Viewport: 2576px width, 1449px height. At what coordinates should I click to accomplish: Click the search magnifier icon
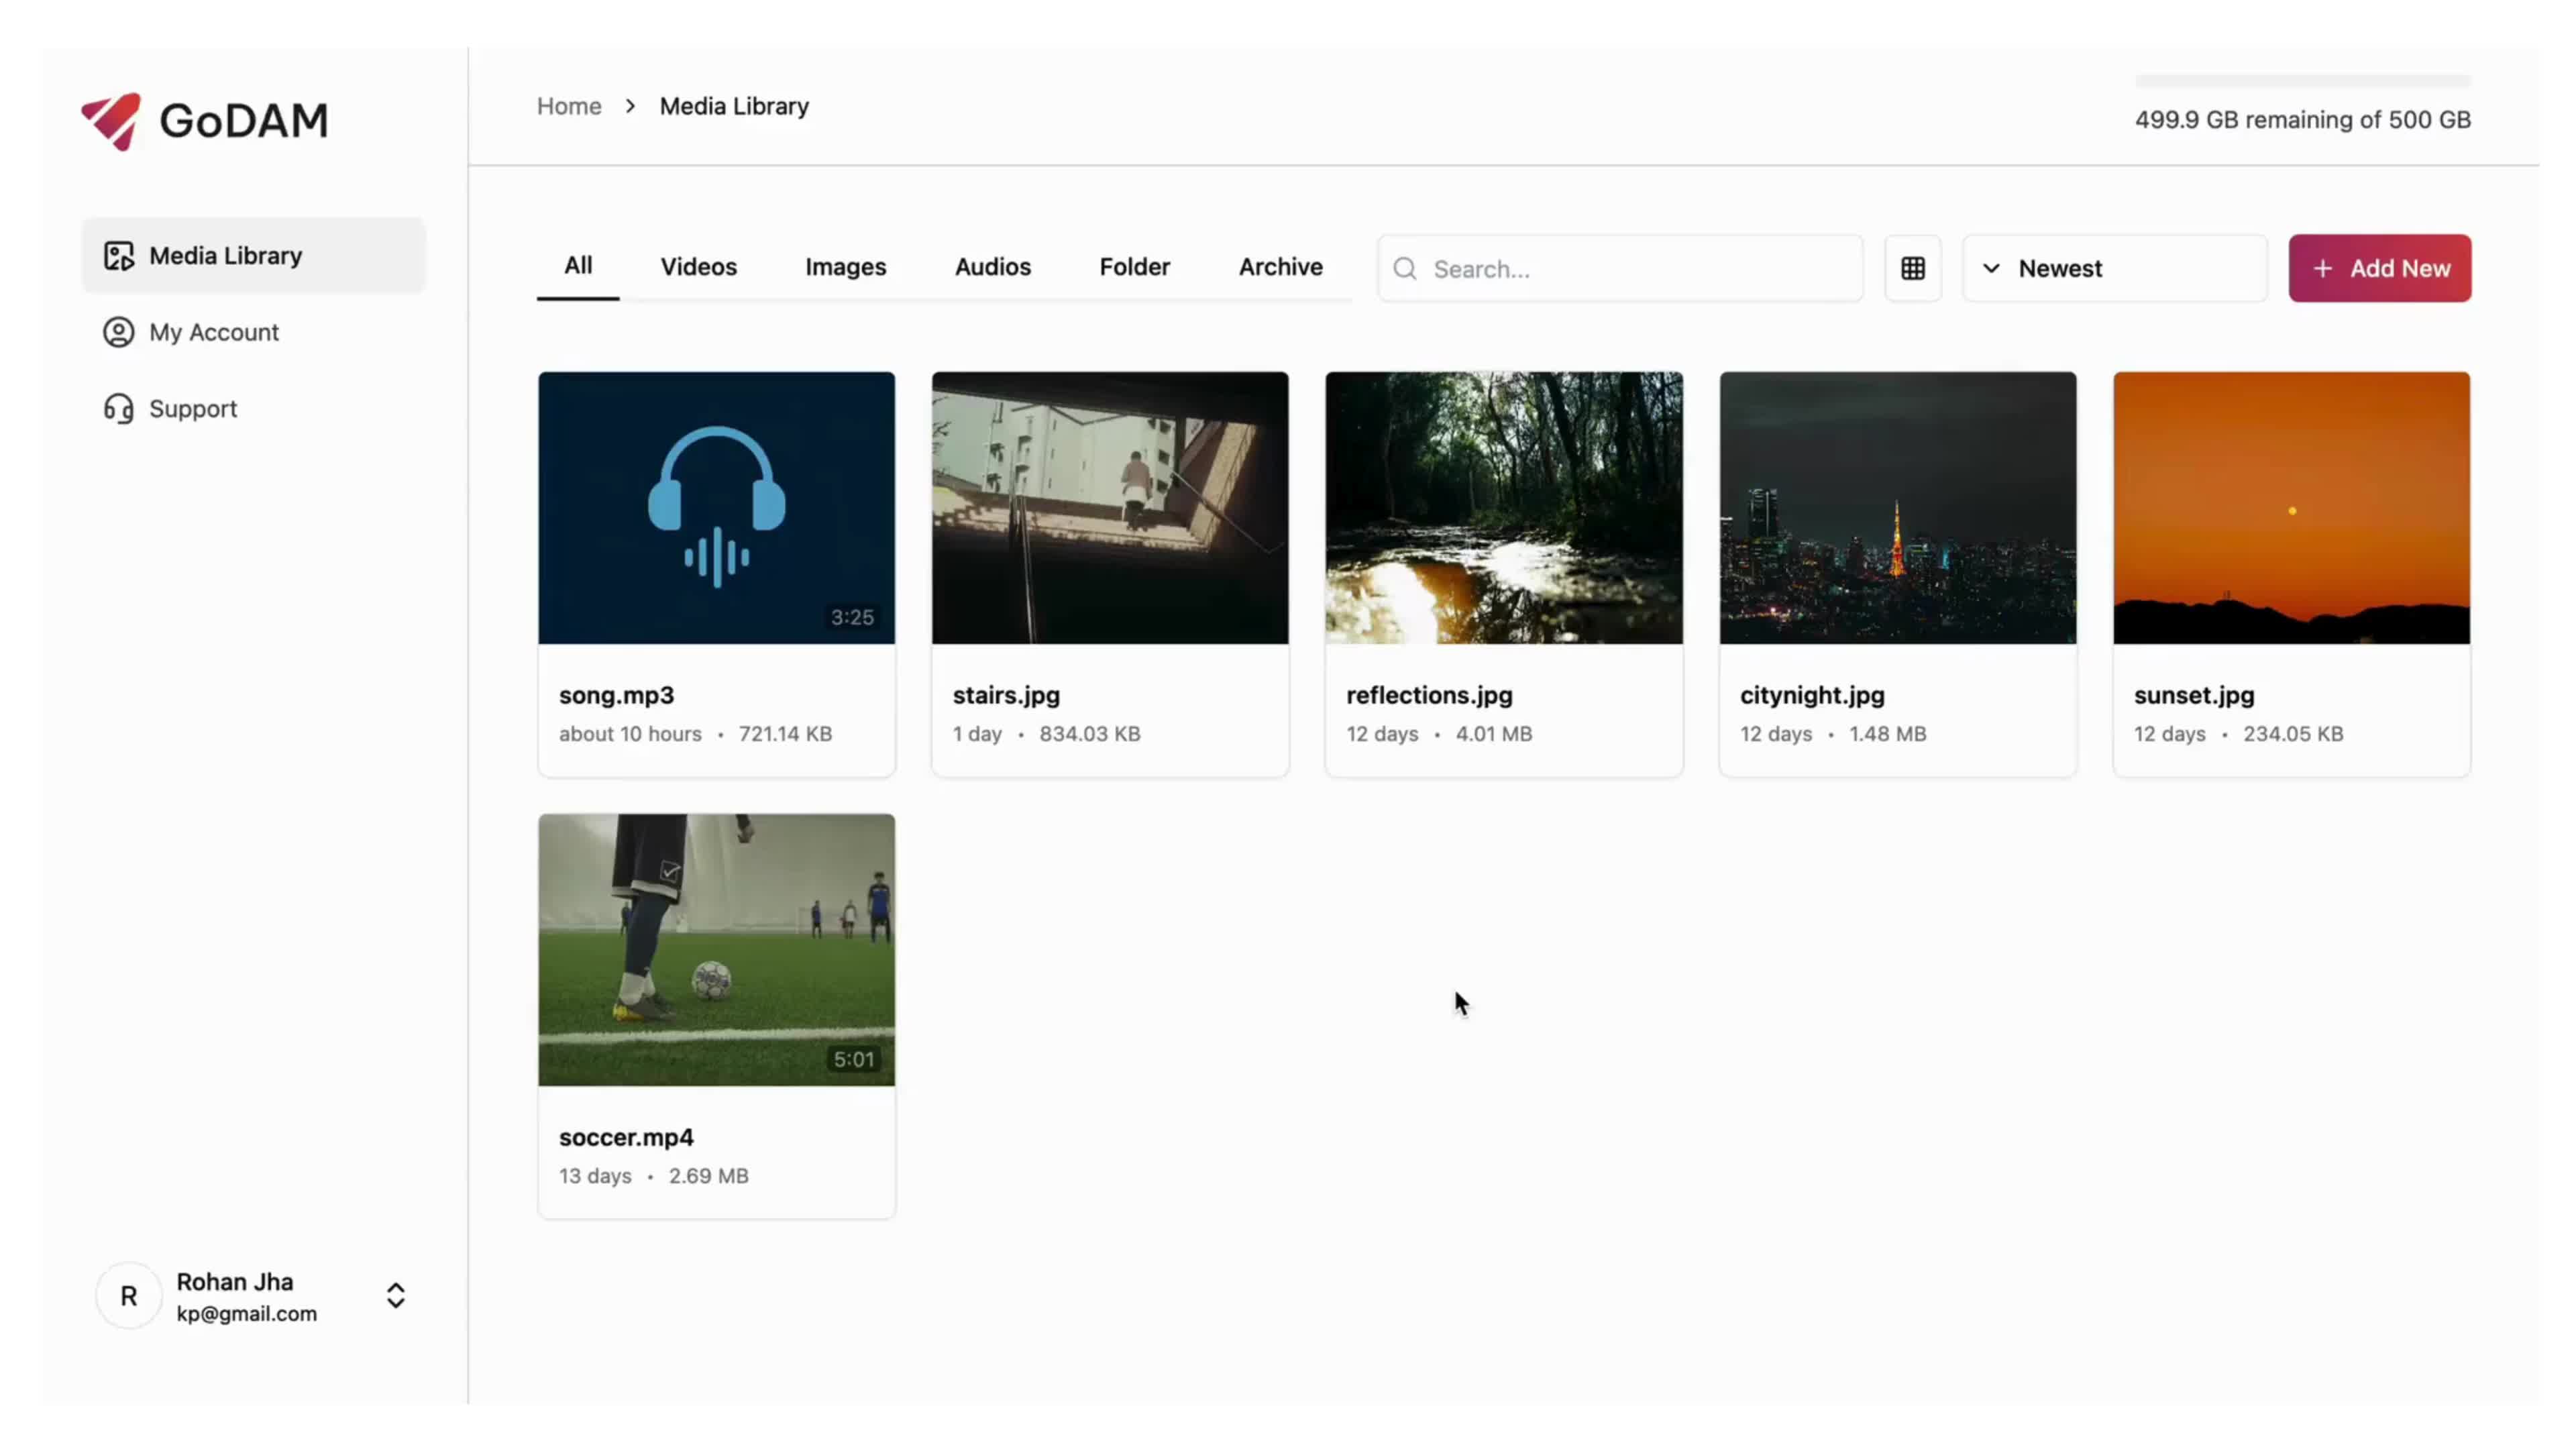pyautogui.click(x=1404, y=269)
